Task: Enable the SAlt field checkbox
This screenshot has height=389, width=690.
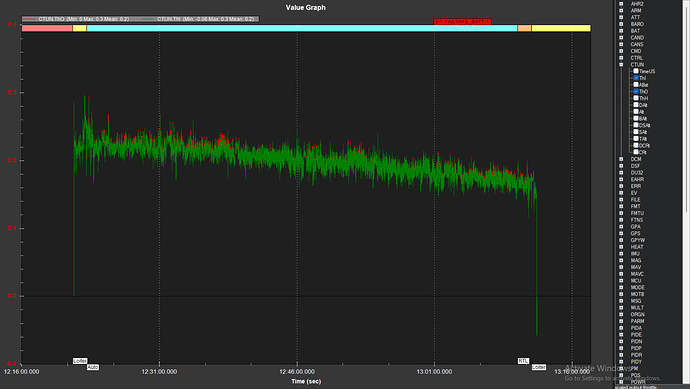Action: (x=636, y=132)
